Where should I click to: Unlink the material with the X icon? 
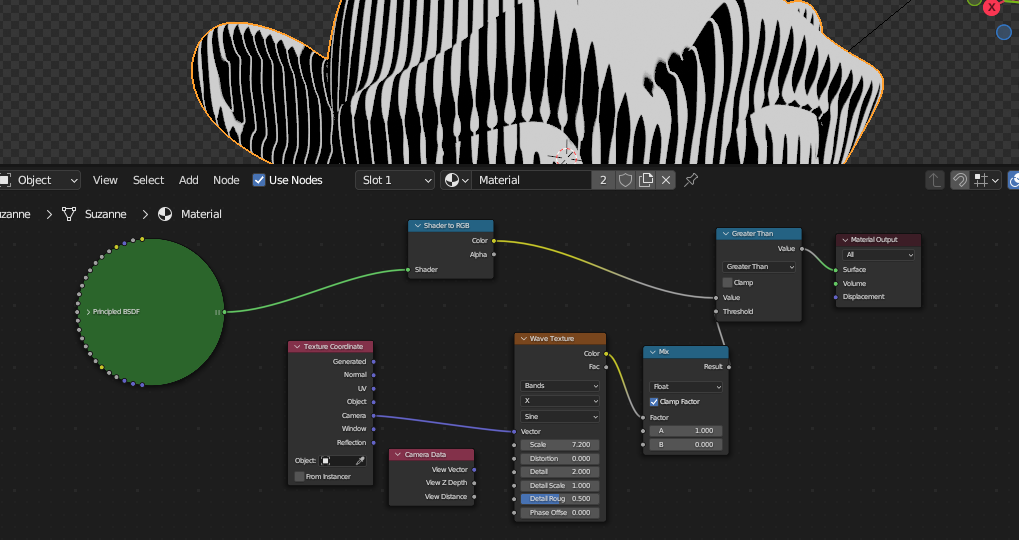[x=665, y=180]
